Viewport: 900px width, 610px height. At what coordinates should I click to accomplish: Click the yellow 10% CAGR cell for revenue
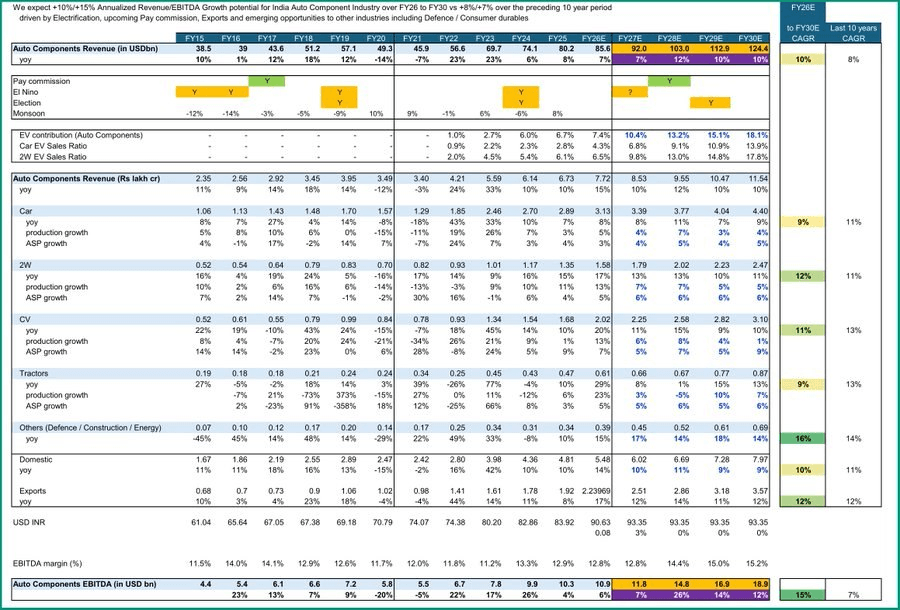[802, 60]
